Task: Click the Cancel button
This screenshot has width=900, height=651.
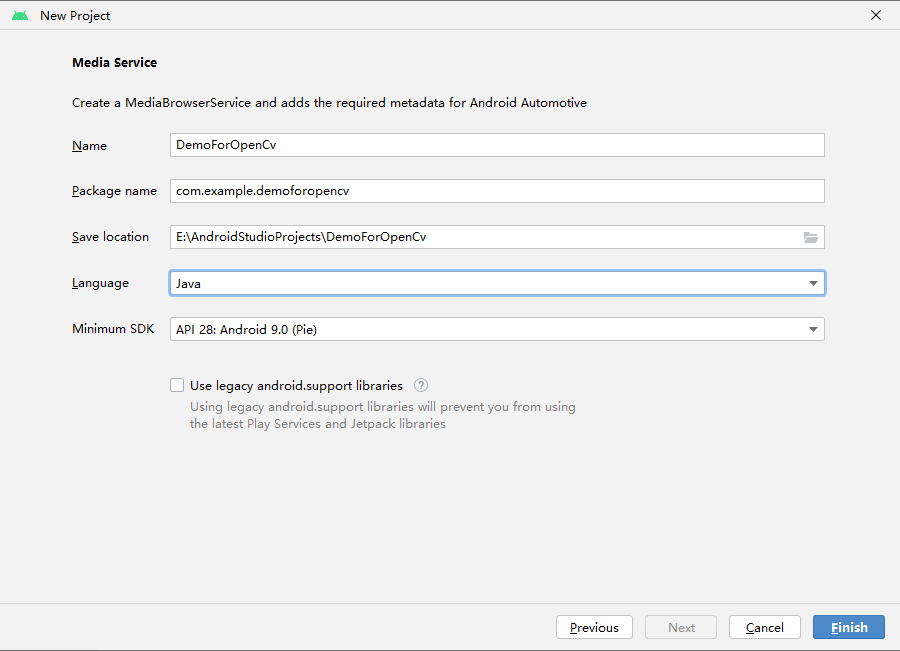Action: (x=765, y=627)
